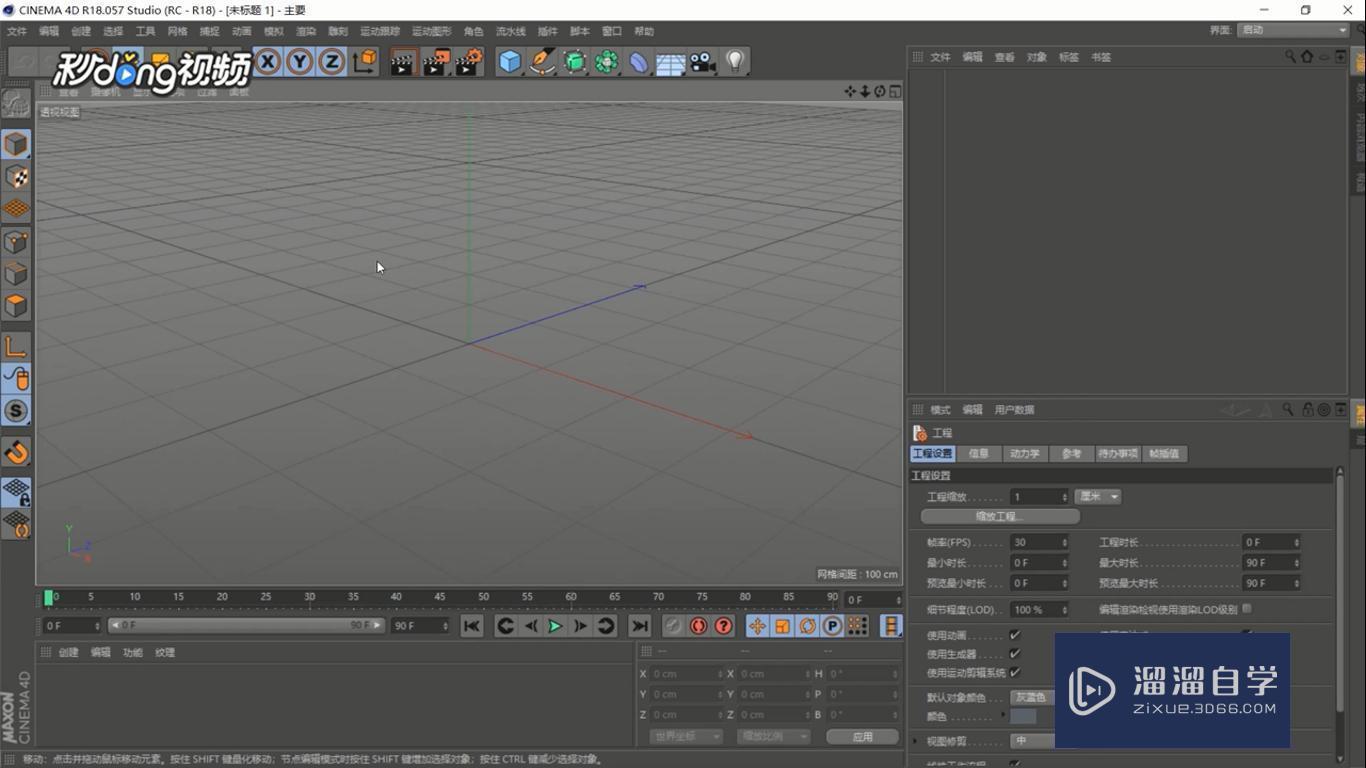This screenshot has height=768, width=1366.
Task: Open the 厘米 unit dropdown
Action: pyautogui.click(x=1098, y=497)
